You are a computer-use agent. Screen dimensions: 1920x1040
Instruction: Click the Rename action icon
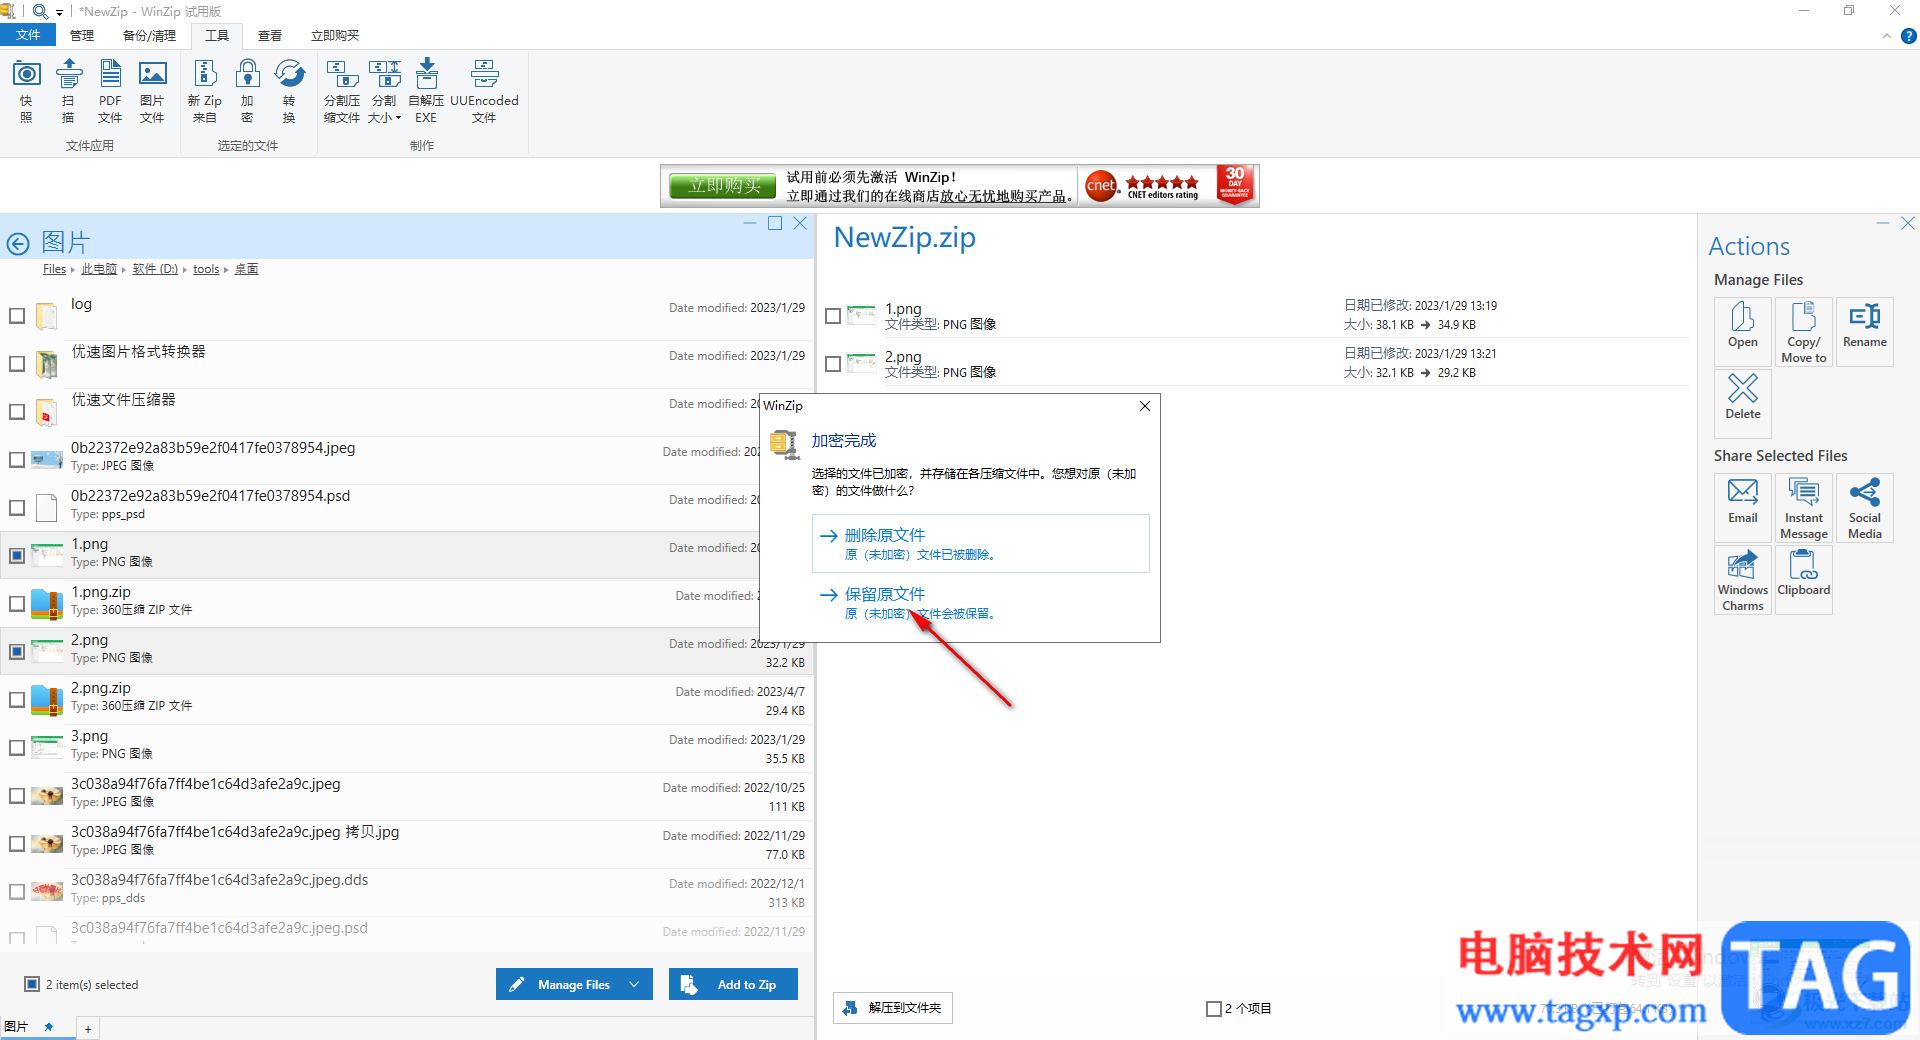tap(1864, 331)
